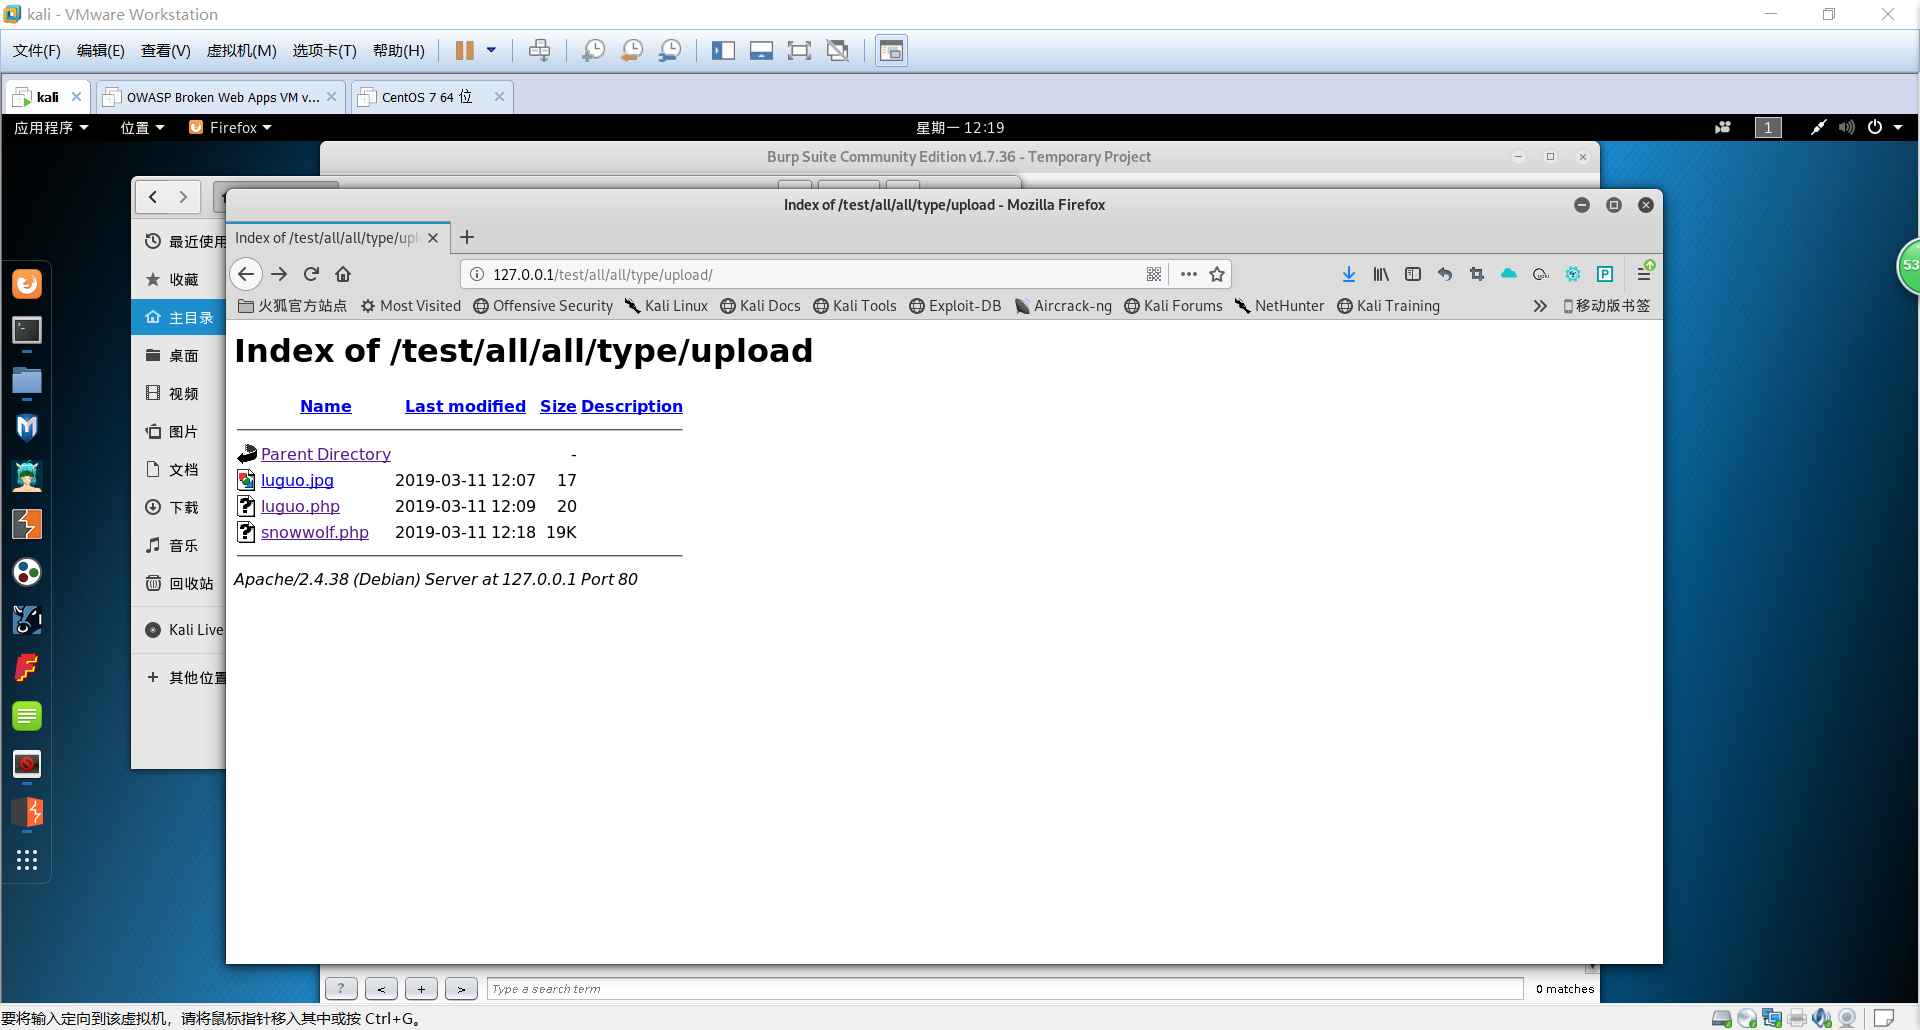Screen dimensions: 1920x1030
Task: Open 火狐官方站点 bookmark folder
Action: pos(293,306)
